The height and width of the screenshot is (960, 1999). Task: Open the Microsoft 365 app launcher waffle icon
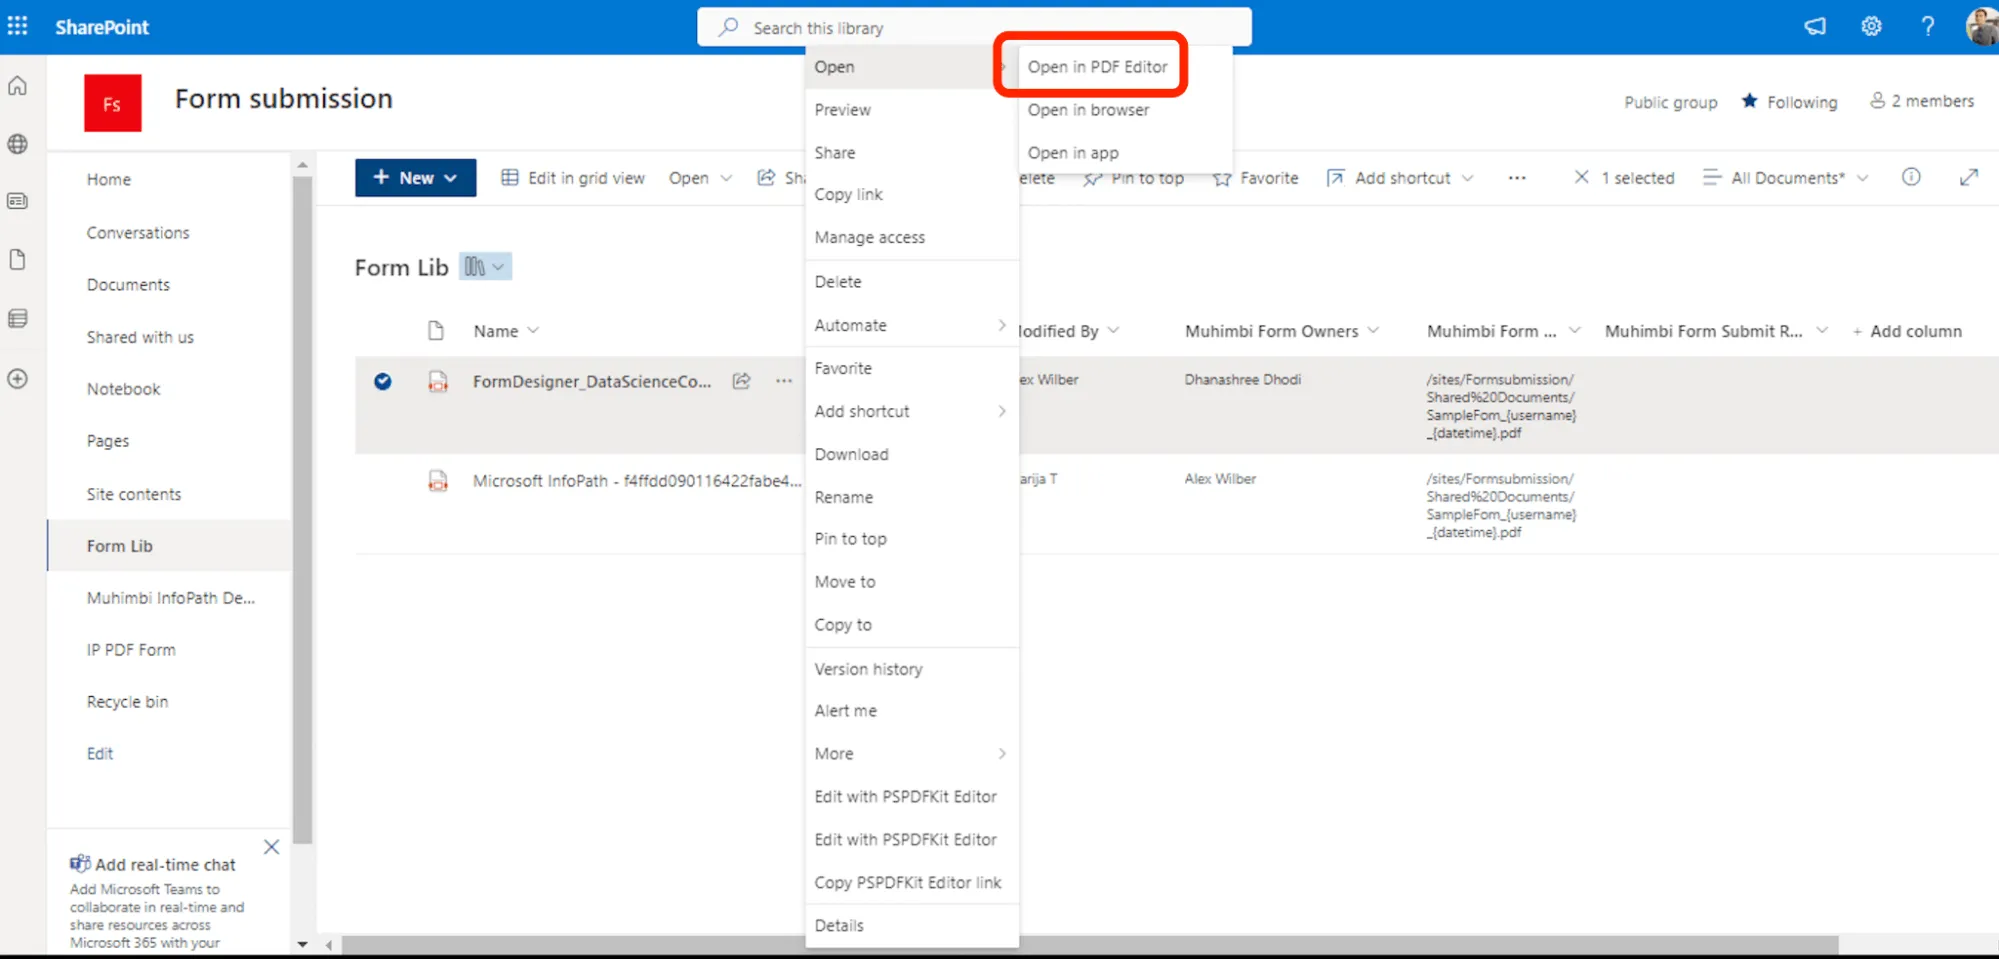(x=18, y=26)
